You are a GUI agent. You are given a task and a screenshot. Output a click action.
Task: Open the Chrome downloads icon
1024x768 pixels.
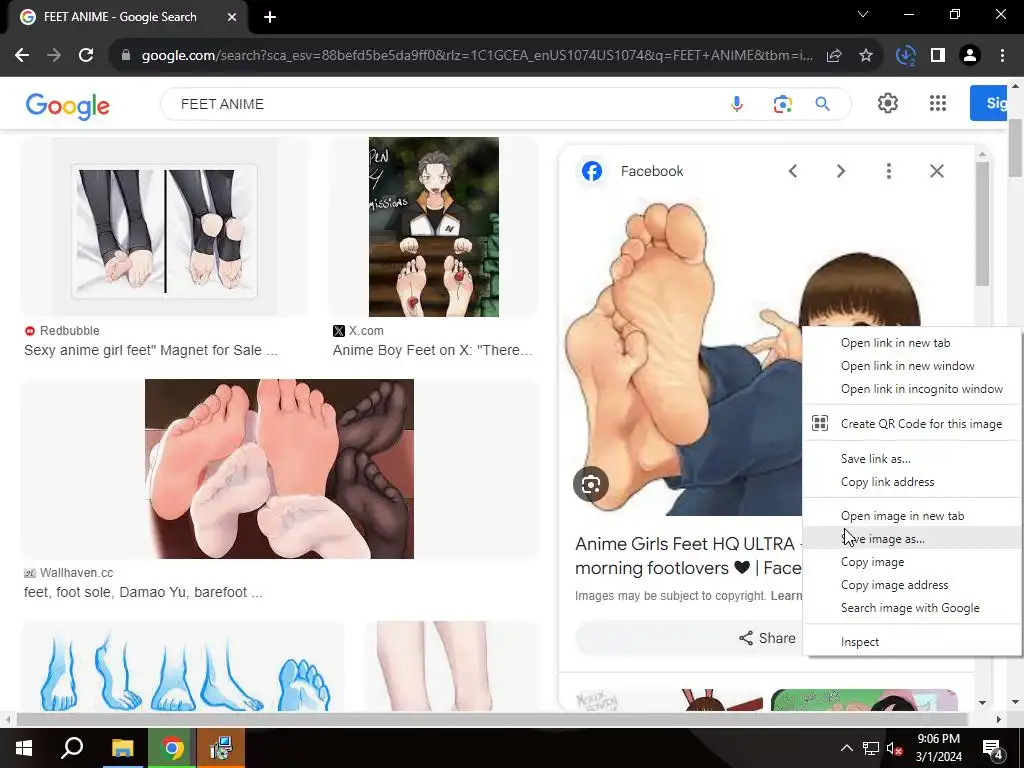pyautogui.click(x=906, y=56)
